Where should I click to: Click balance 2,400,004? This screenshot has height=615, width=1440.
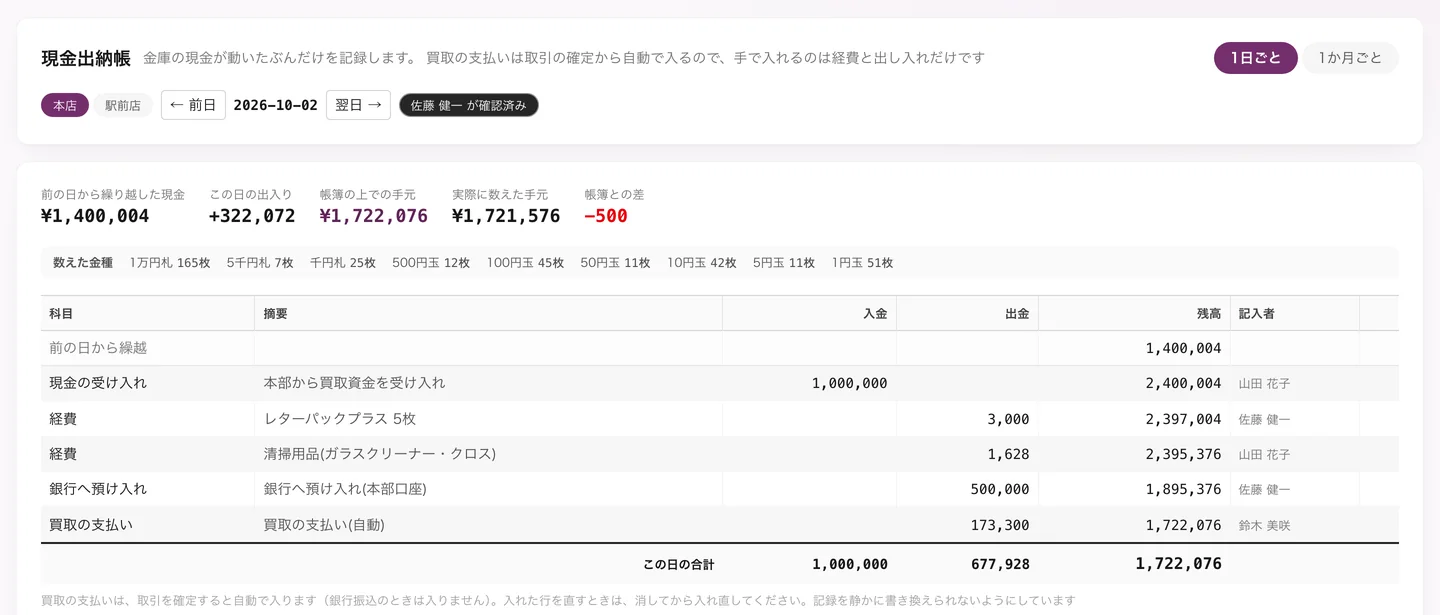click(1184, 383)
